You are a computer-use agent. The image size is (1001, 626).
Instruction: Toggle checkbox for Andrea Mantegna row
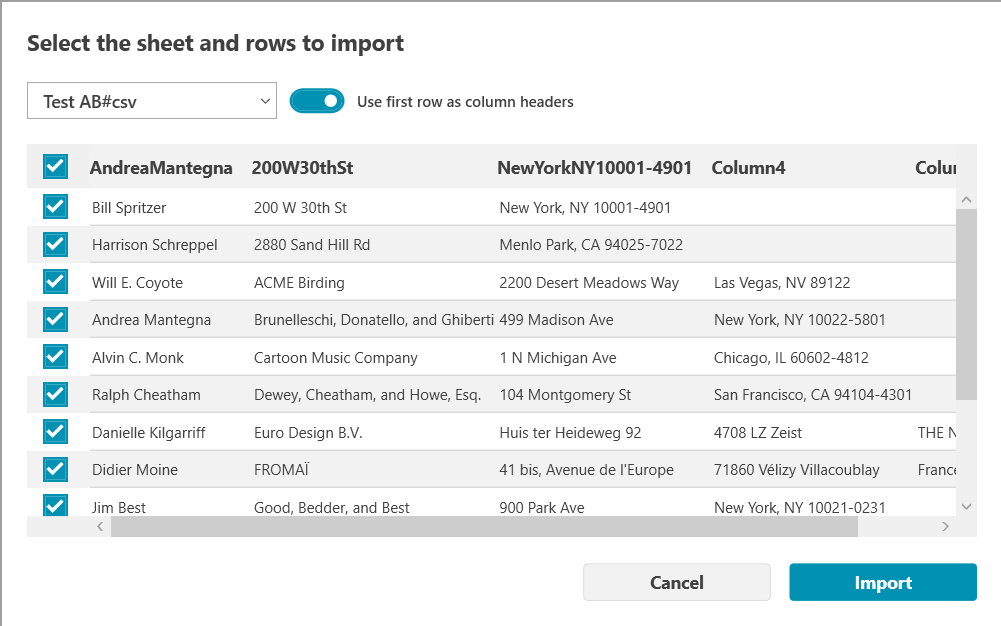pyautogui.click(x=55, y=320)
